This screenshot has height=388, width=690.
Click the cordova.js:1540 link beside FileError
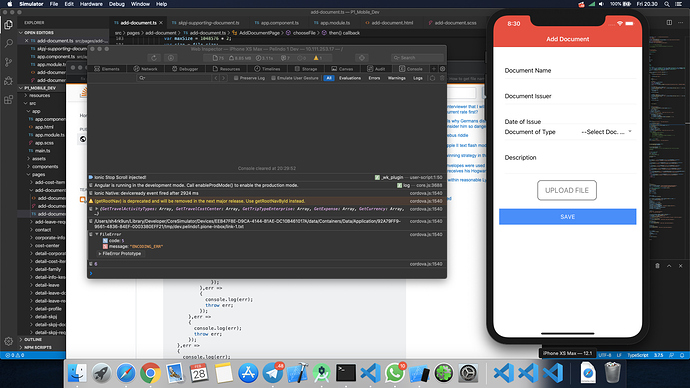[426, 234]
